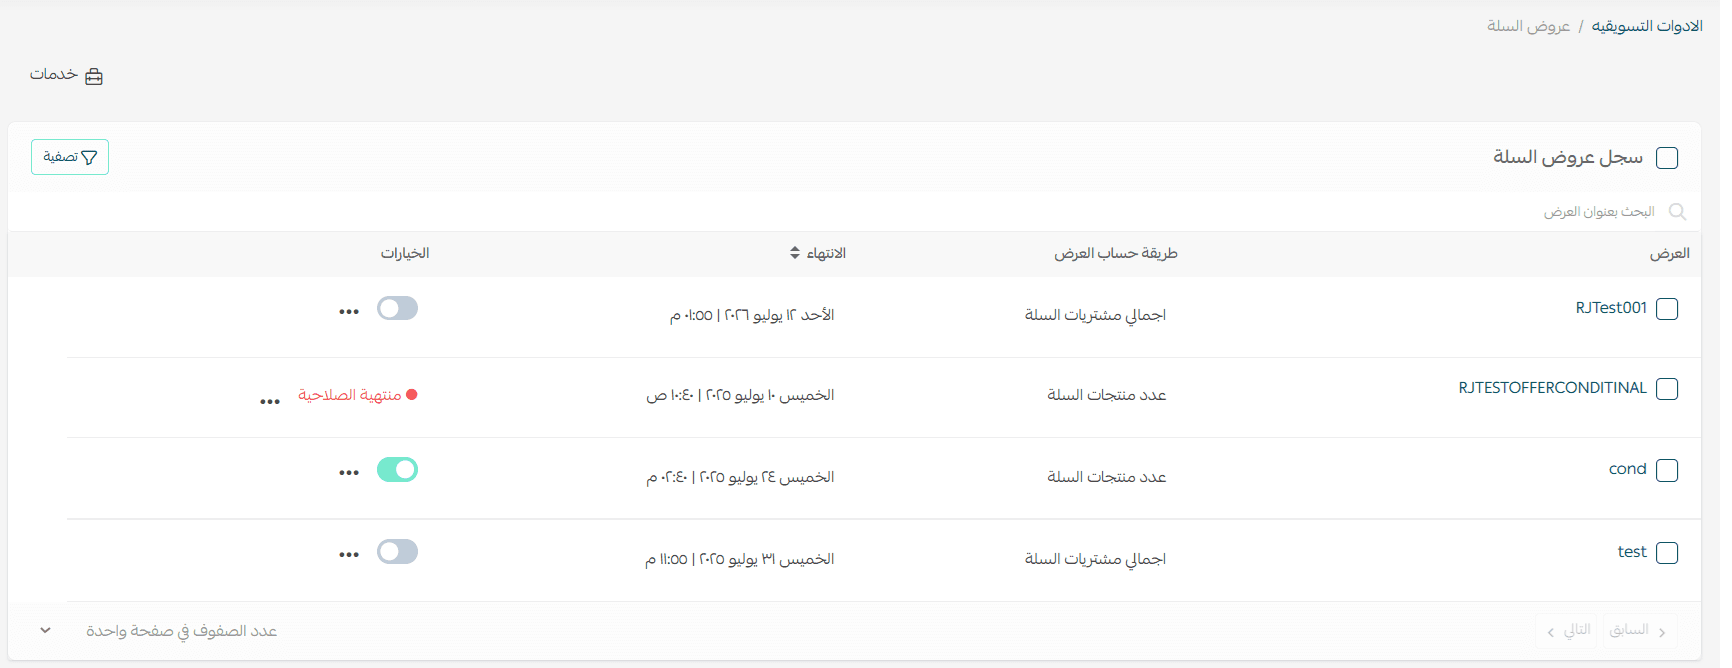Open three-dot options menu for RJTESTOFFERCONDITINAL
Viewport: 1732px width, 668px height.
pos(270,402)
